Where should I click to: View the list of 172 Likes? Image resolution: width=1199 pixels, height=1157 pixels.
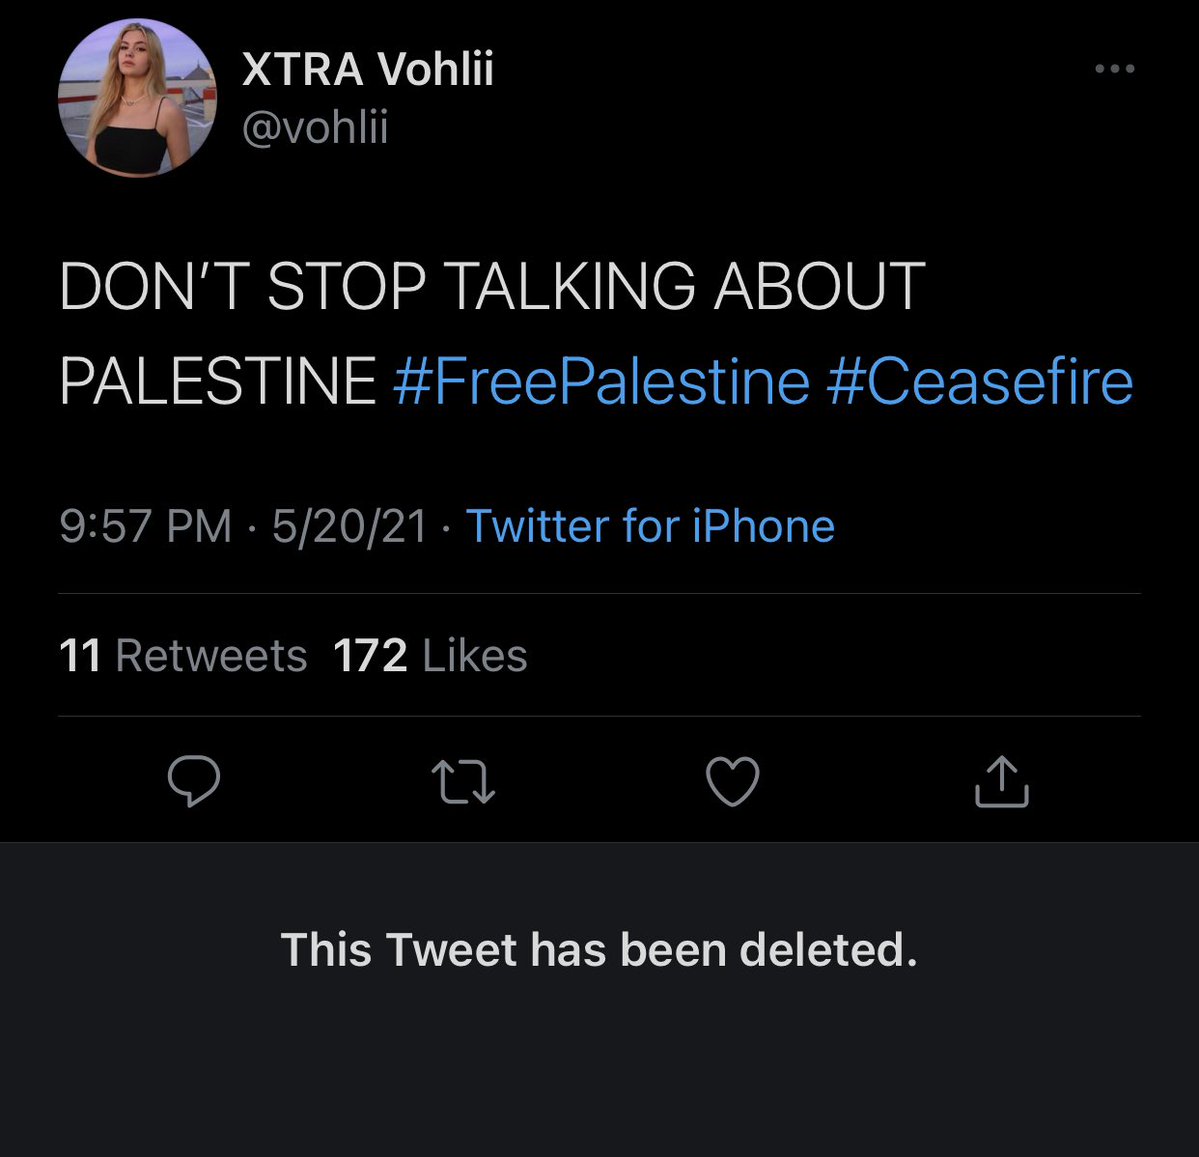coord(430,656)
